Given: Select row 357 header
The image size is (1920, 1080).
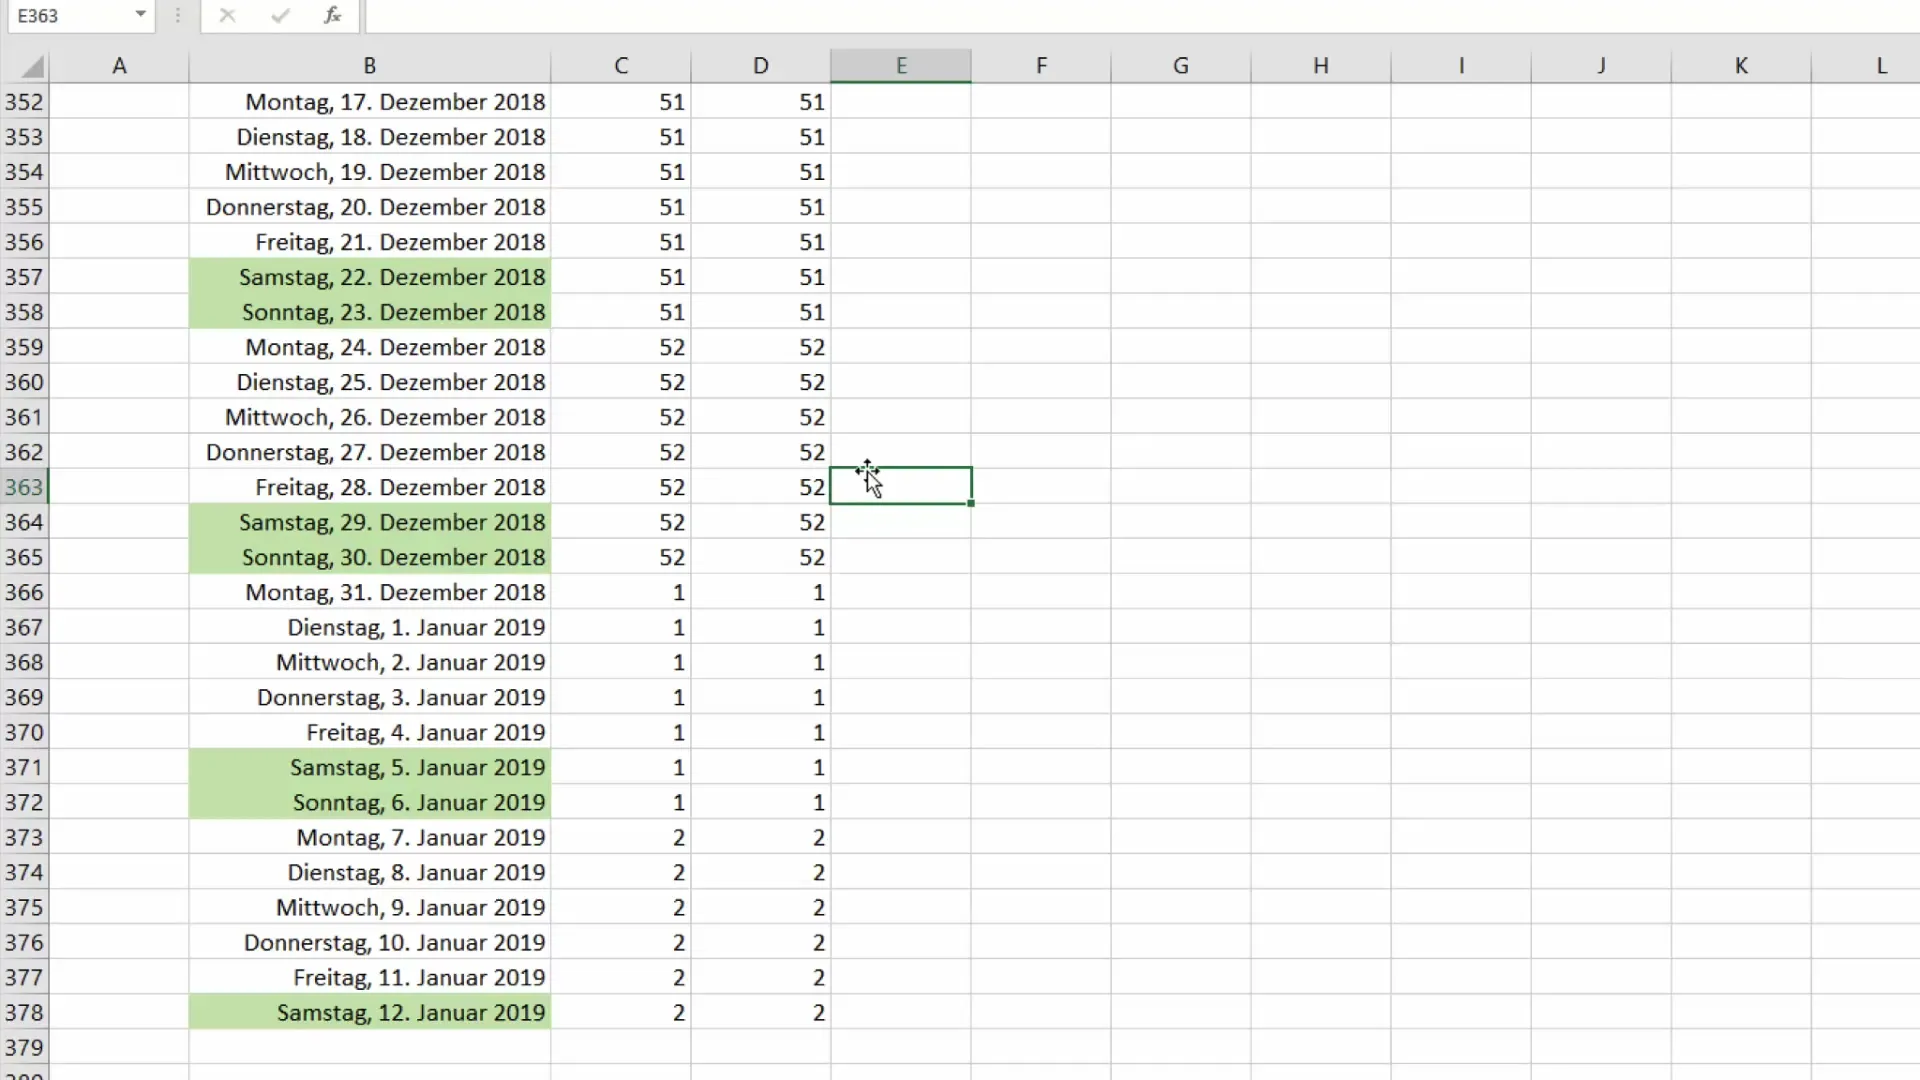Looking at the screenshot, I should coord(24,277).
